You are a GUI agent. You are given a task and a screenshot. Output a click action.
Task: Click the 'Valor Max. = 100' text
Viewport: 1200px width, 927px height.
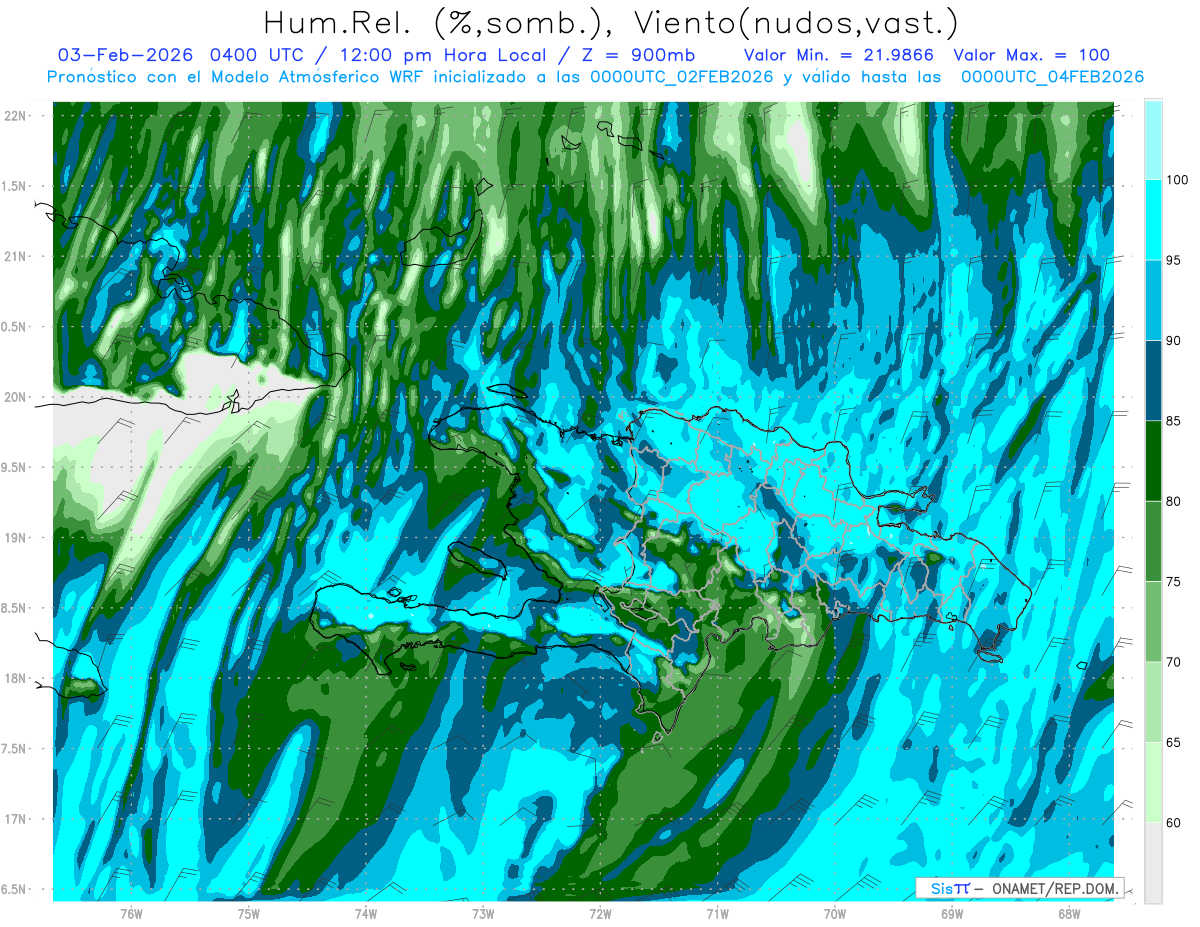[x=1032, y=56]
